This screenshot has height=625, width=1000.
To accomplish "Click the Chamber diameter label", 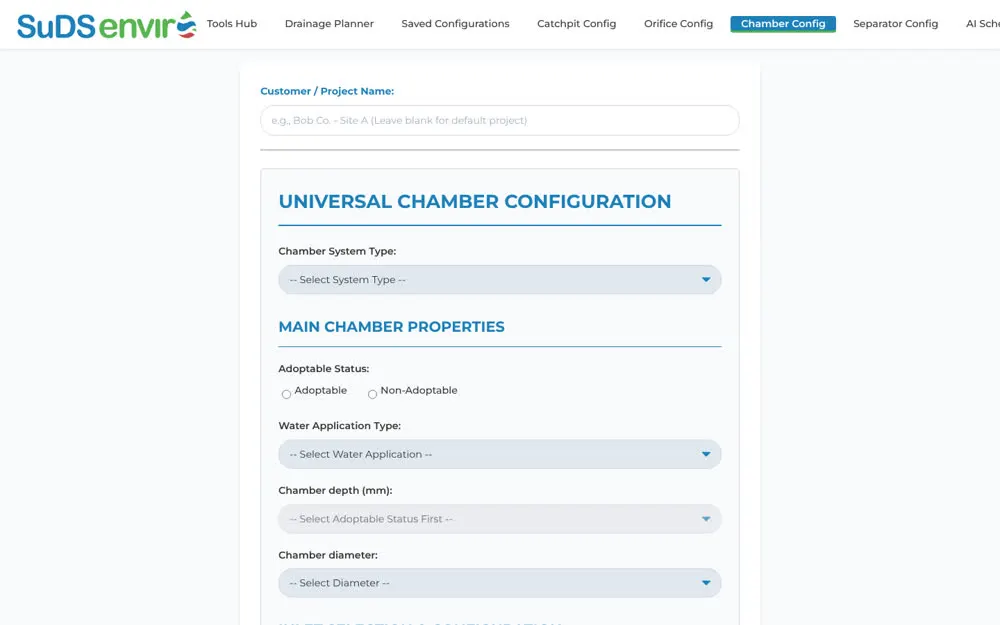I will (328, 555).
